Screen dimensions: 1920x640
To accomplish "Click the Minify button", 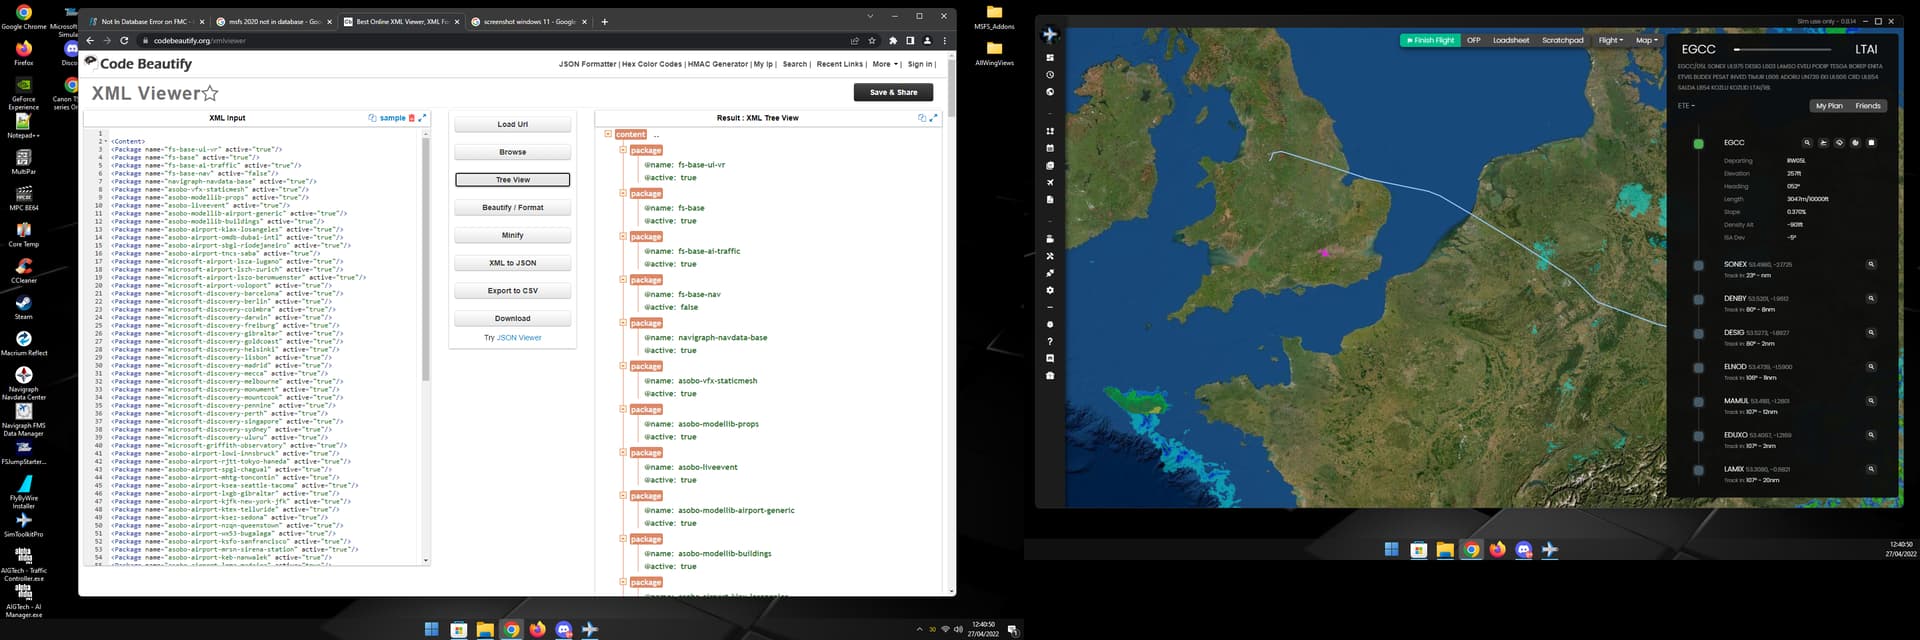I will pyautogui.click(x=513, y=236).
